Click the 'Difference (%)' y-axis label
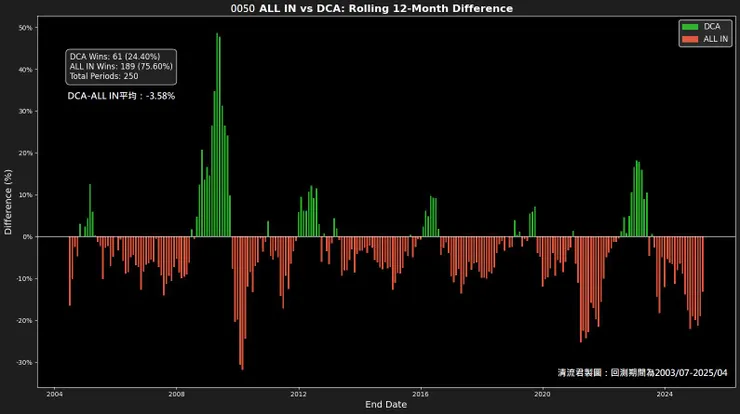Image resolution: width=740 pixels, height=414 pixels. coord(8,202)
